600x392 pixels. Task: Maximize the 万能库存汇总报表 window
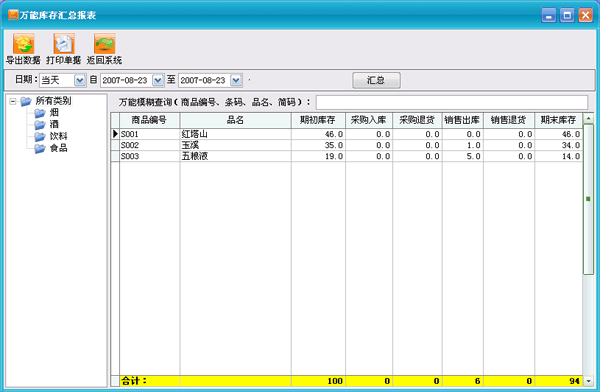coord(567,15)
